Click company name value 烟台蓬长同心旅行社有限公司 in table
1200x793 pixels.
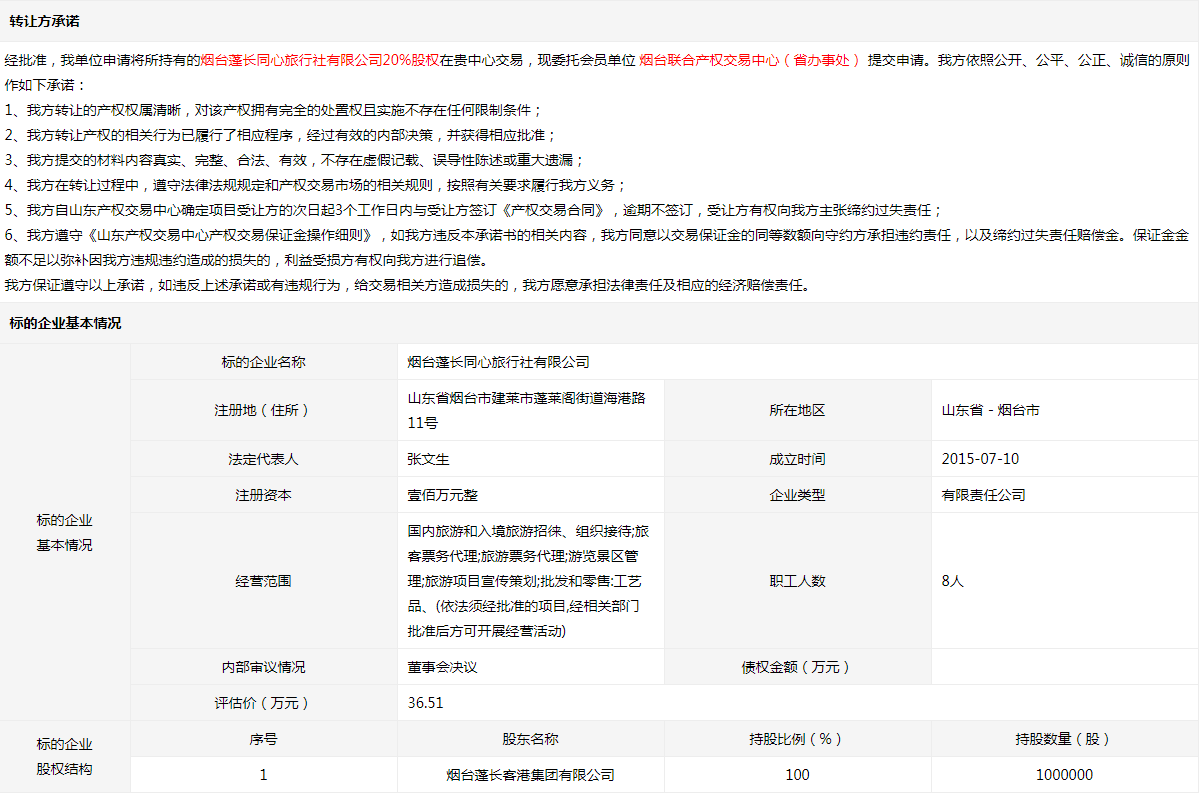pyautogui.click(x=498, y=362)
